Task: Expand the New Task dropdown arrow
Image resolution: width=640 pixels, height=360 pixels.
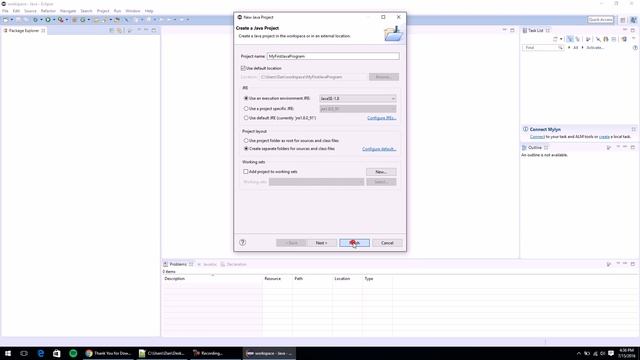Action: [561, 39]
